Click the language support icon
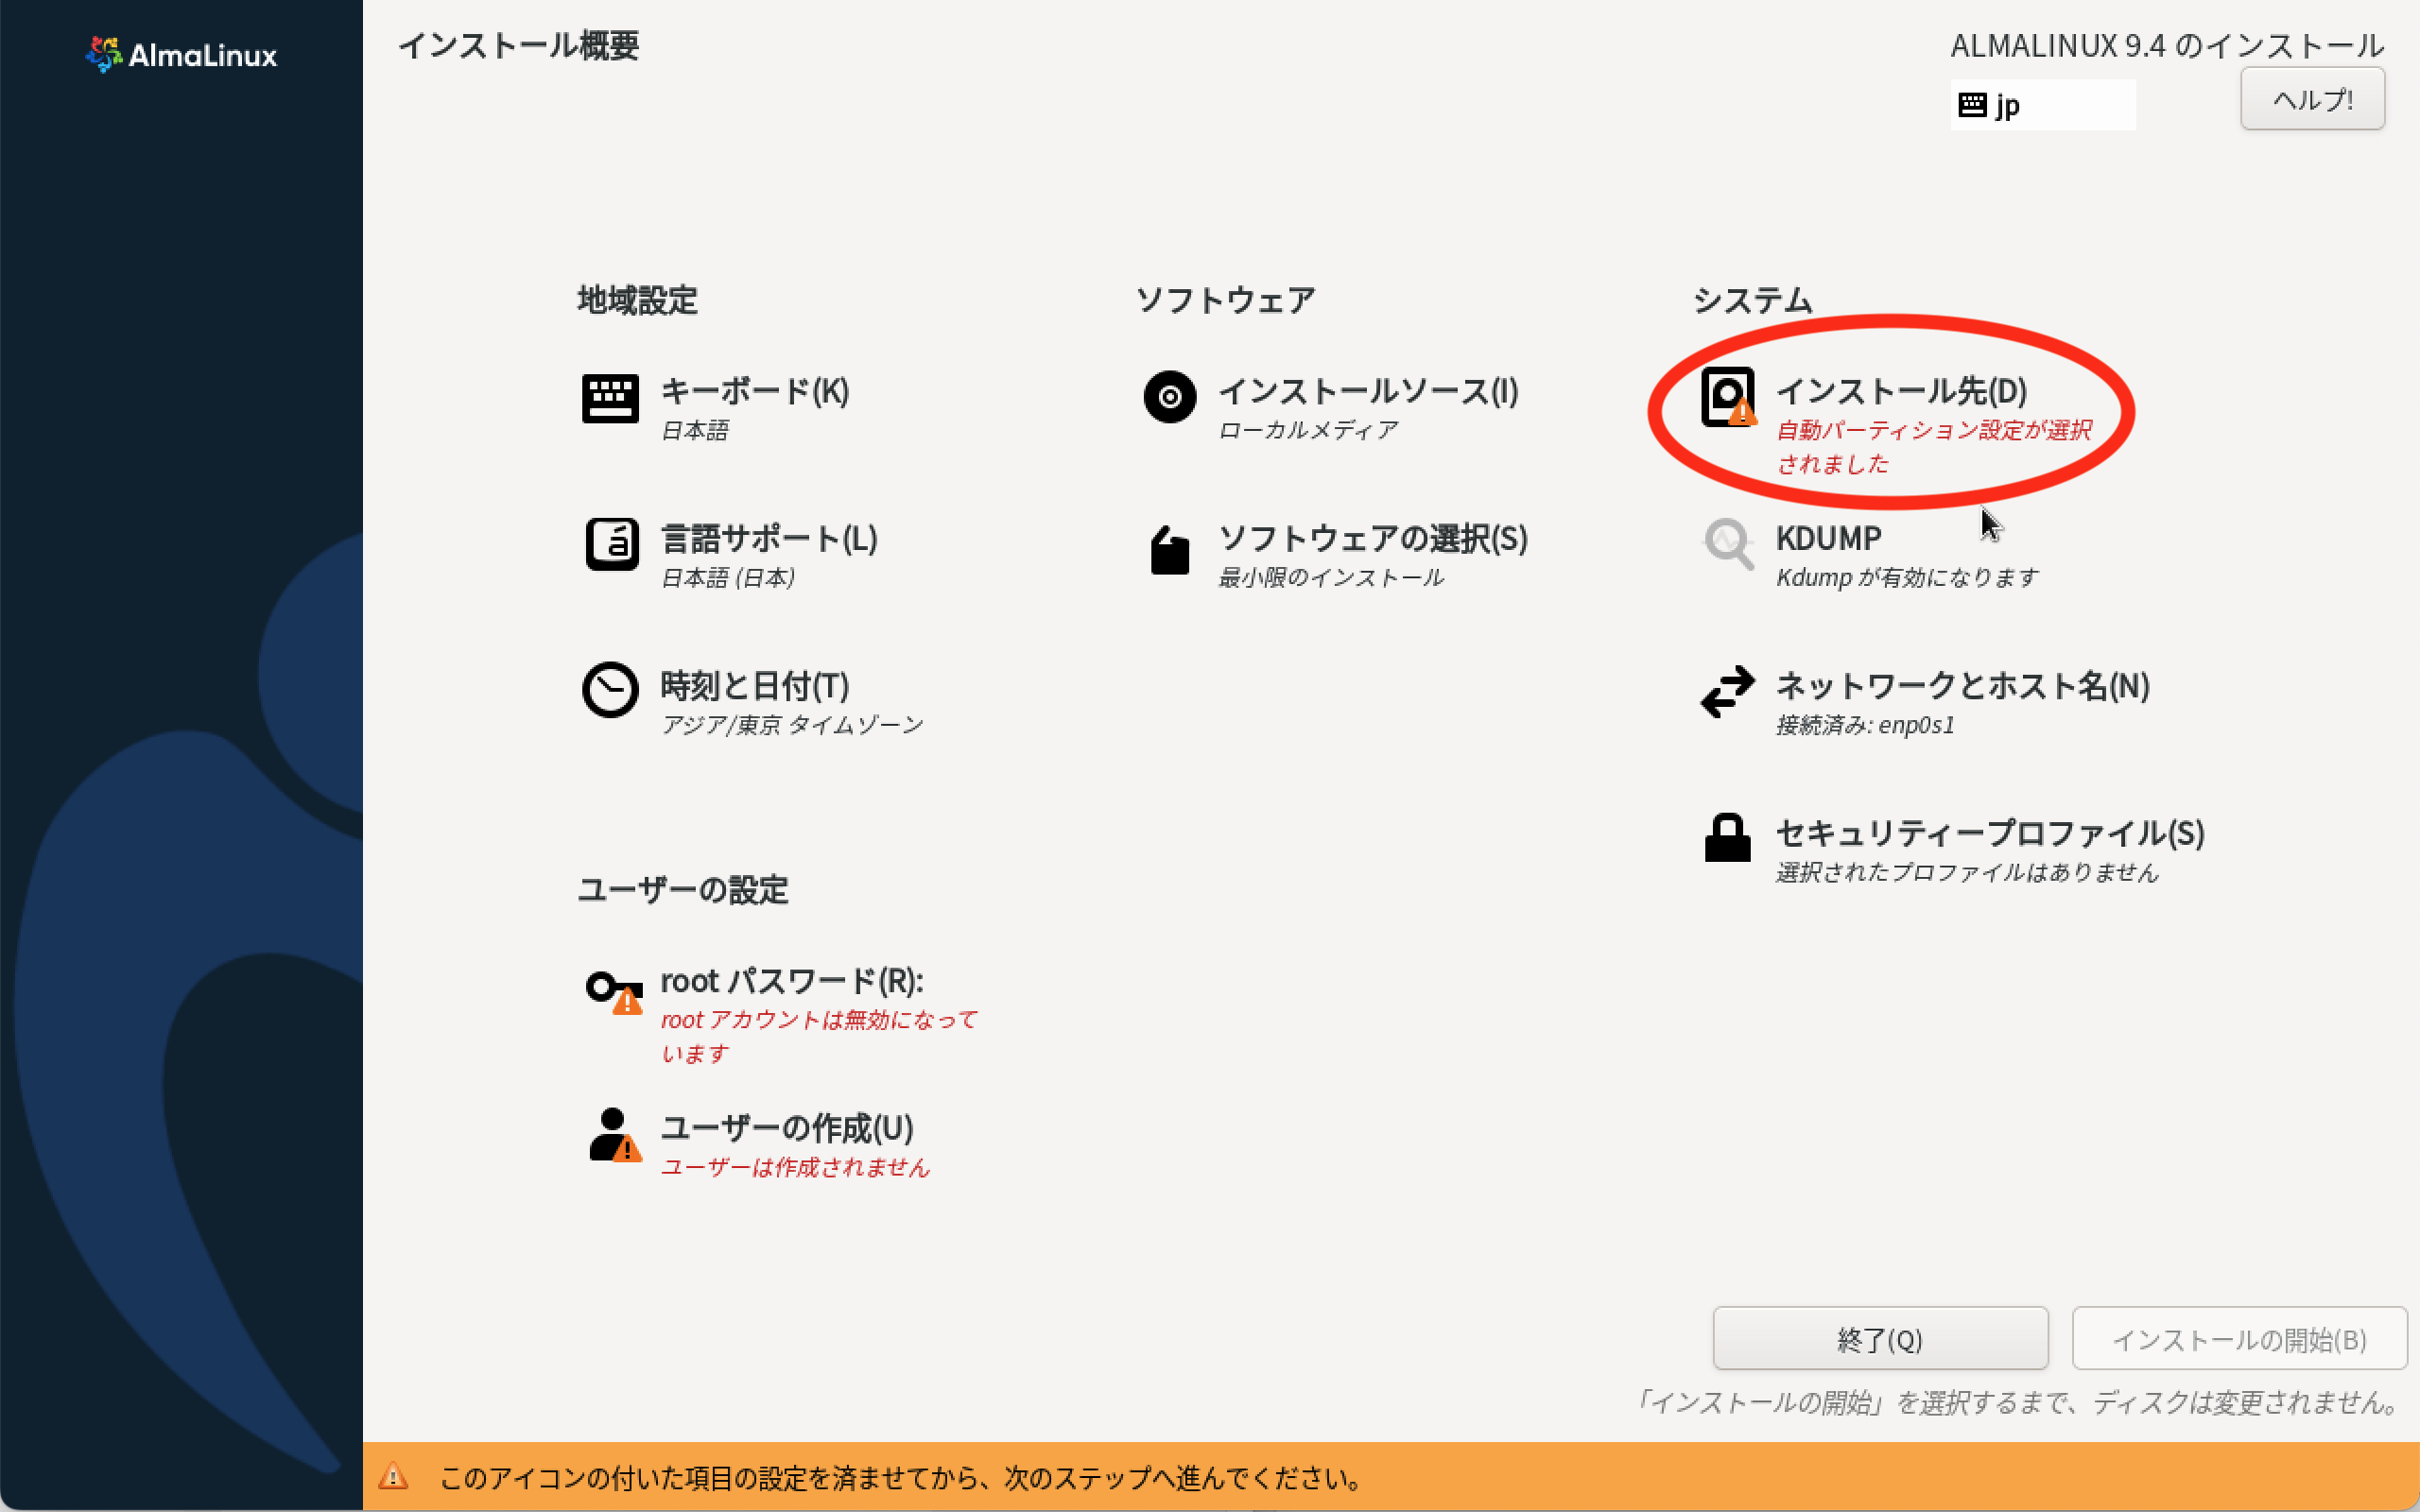Viewport: 2420px width, 1512px height. click(x=611, y=545)
